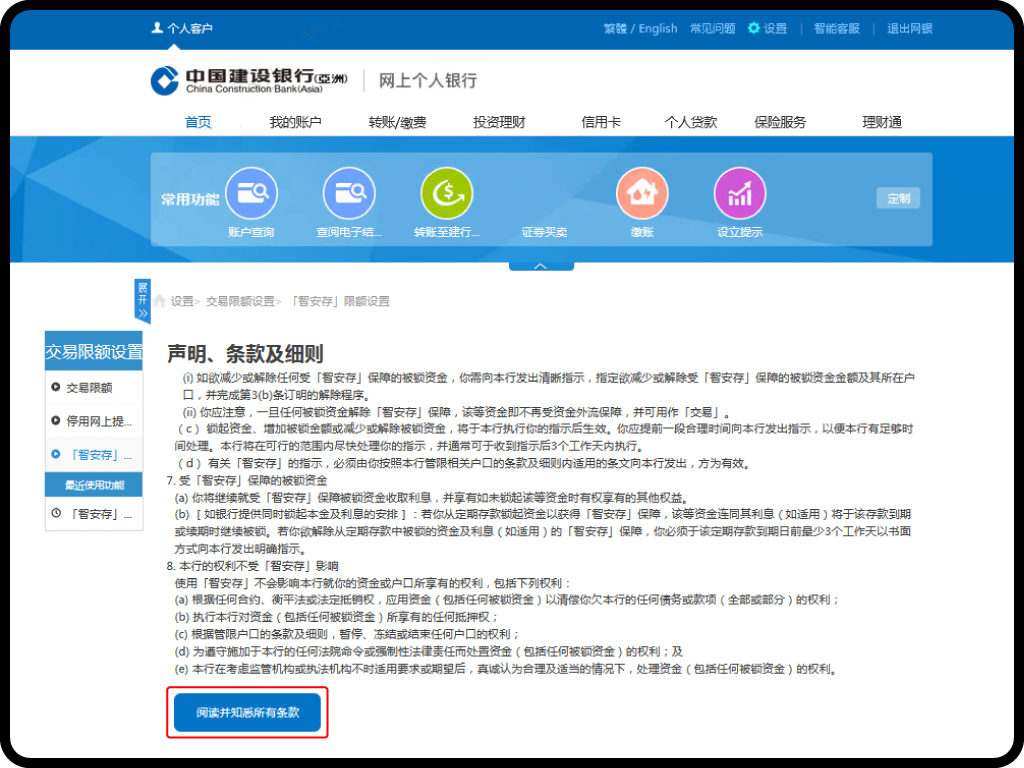Open the purple 设立提示 chart icon
The height and width of the screenshot is (768, 1024).
739,194
